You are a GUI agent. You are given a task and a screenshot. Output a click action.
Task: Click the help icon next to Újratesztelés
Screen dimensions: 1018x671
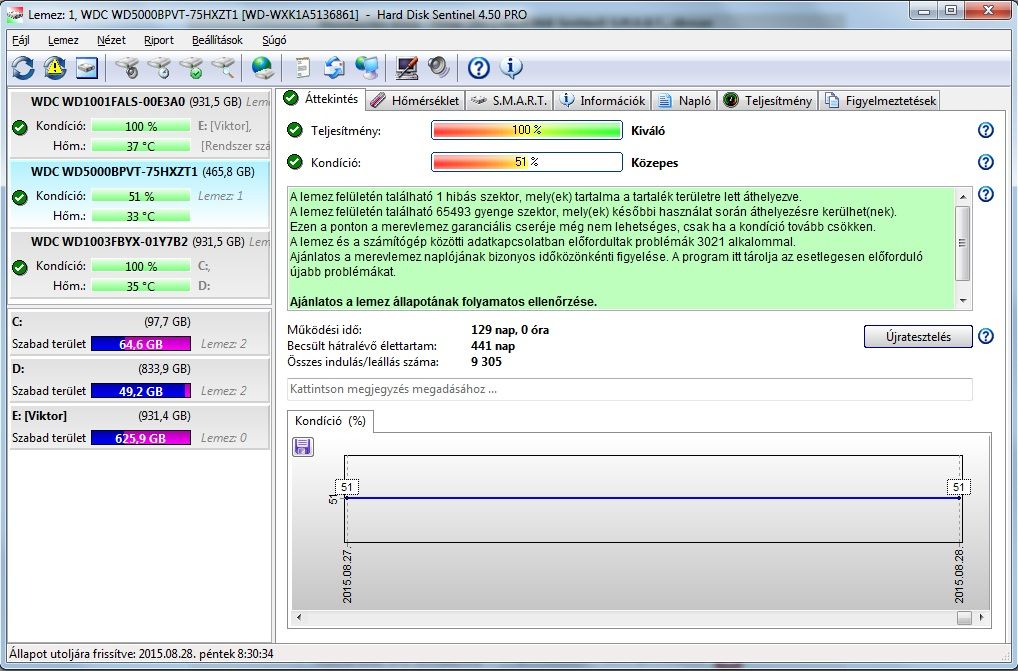tap(986, 336)
